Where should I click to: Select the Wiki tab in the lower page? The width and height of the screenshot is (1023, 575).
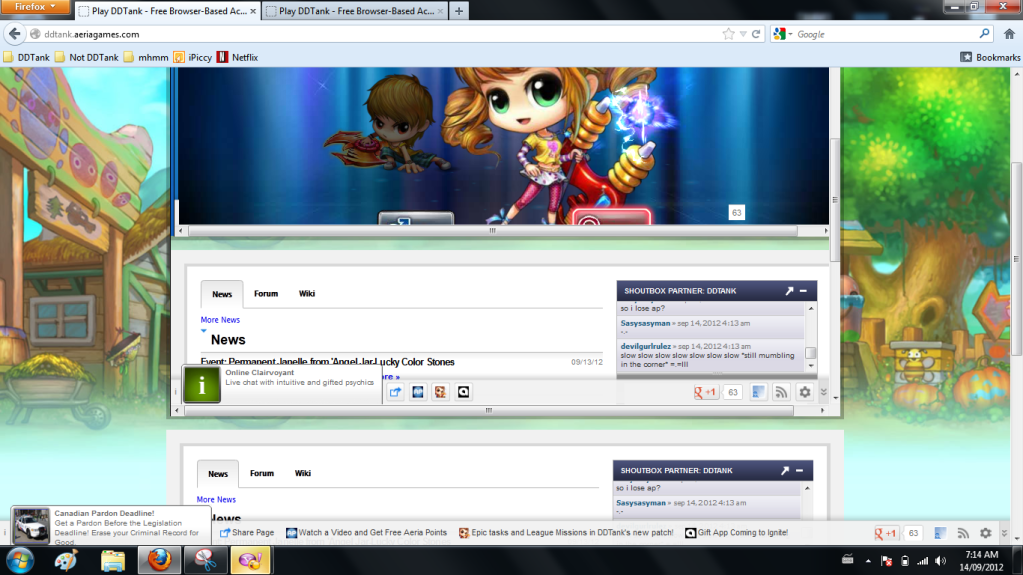303,473
